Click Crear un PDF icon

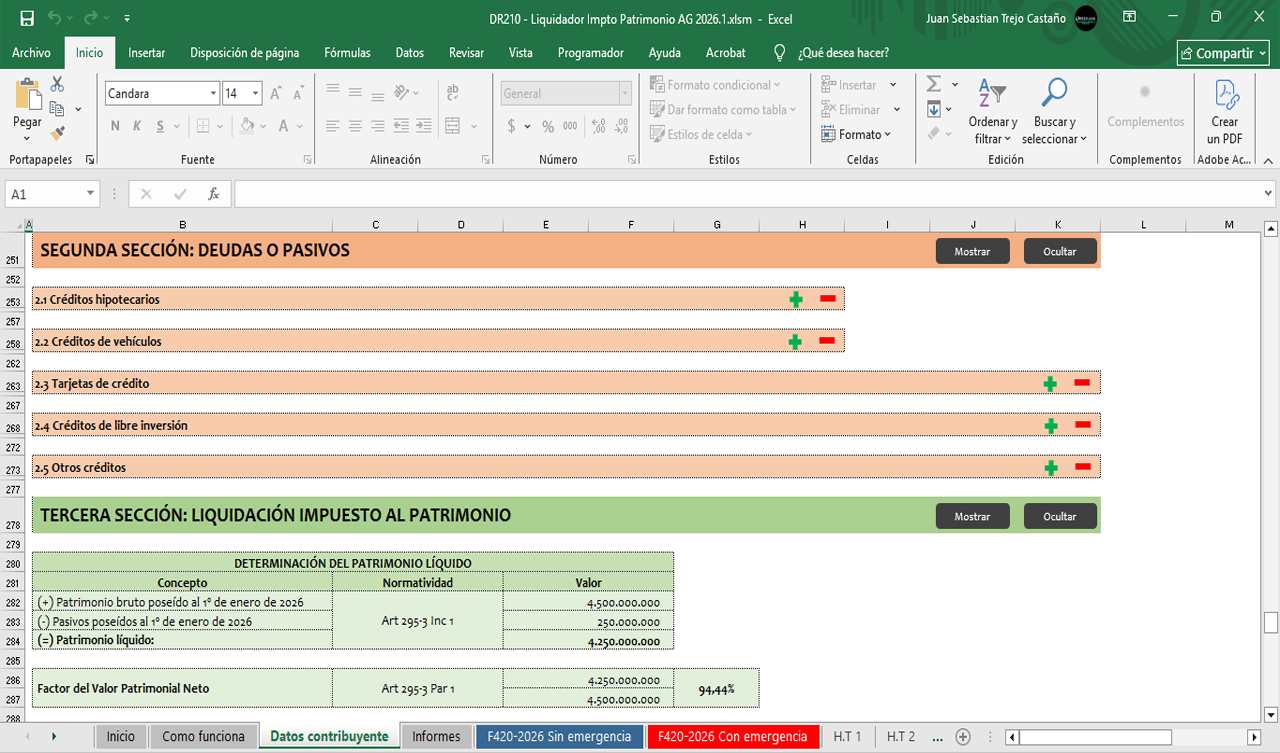click(1225, 112)
